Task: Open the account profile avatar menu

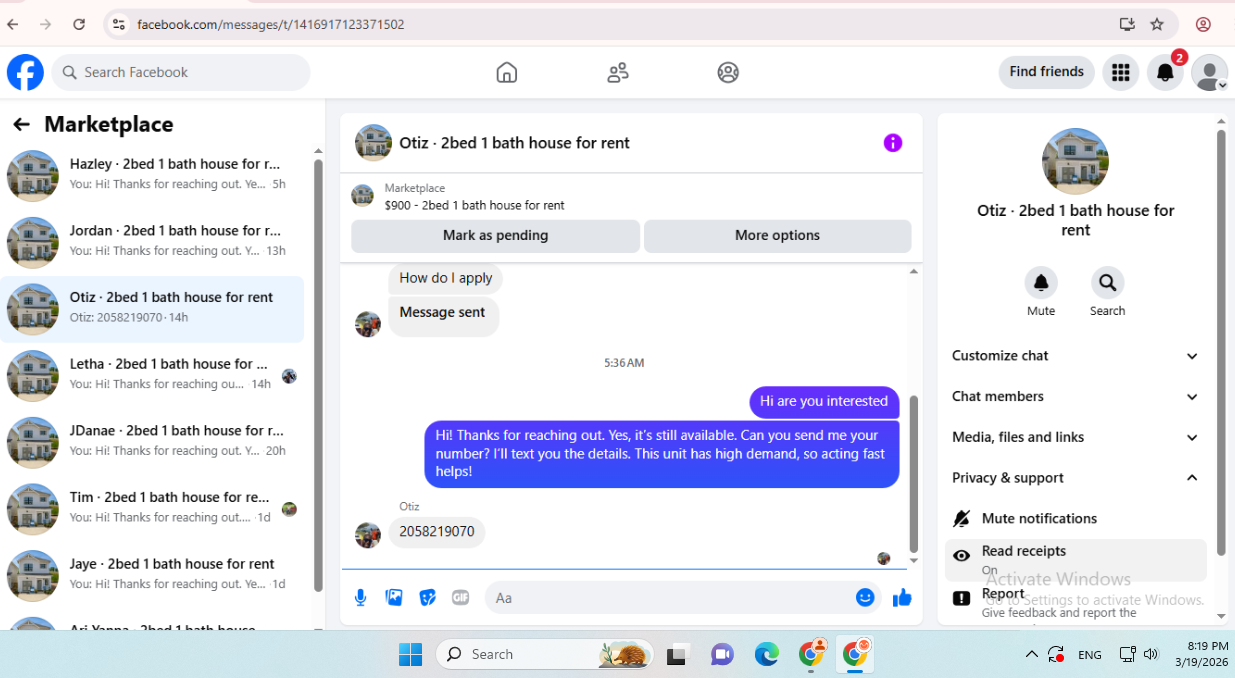Action: click(x=1210, y=72)
